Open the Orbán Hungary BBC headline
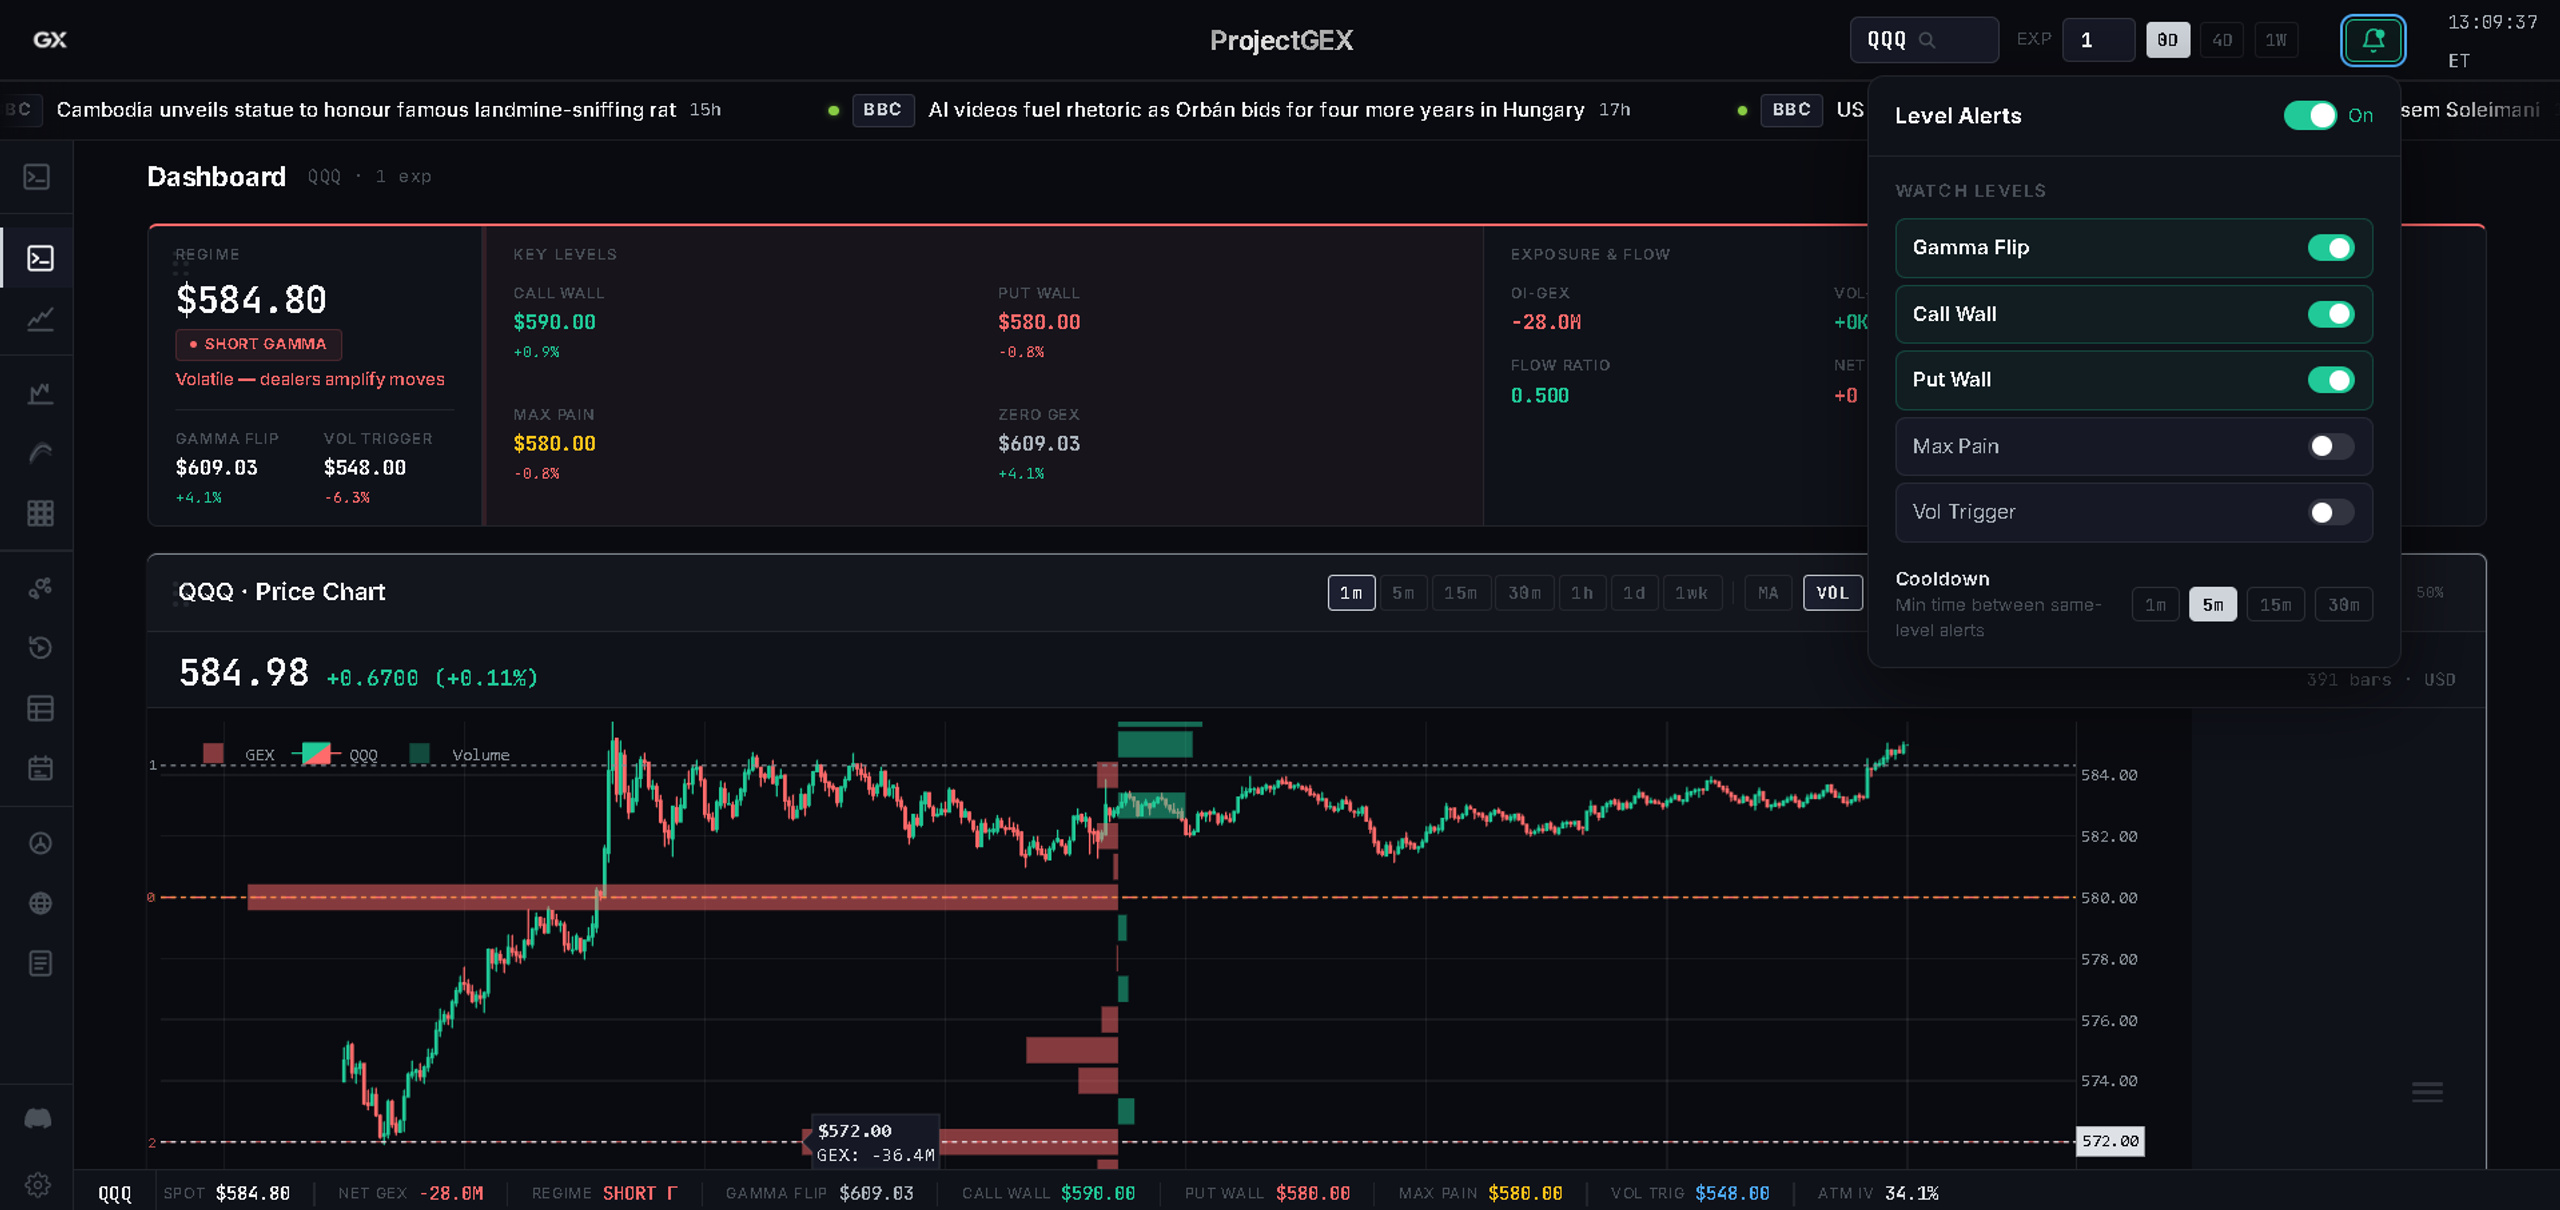 click(x=1256, y=110)
